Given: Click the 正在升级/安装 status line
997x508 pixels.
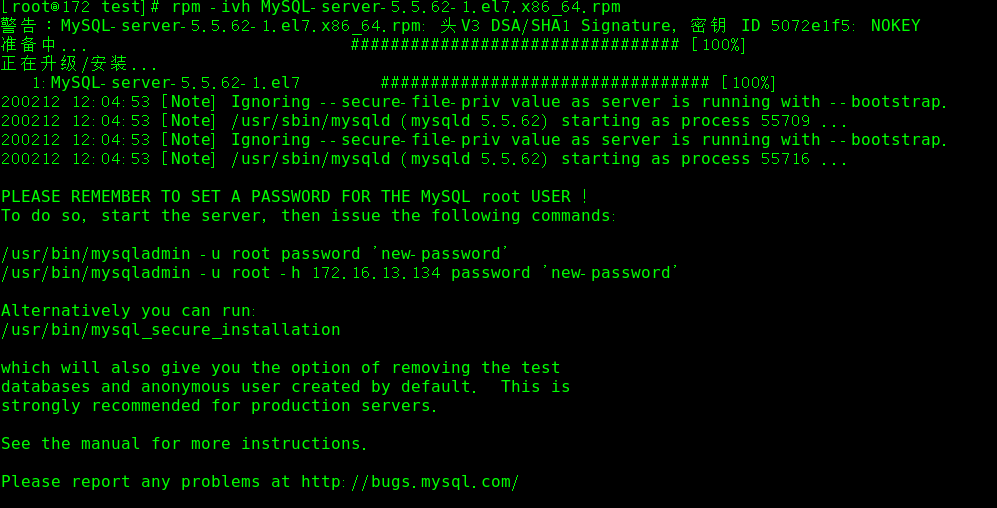Looking at the screenshot, I should pos(79,64).
